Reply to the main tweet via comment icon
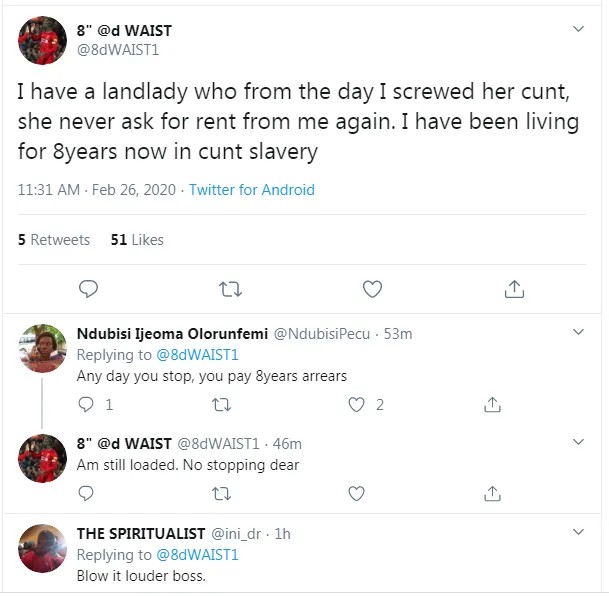609x596 pixels. 88,289
